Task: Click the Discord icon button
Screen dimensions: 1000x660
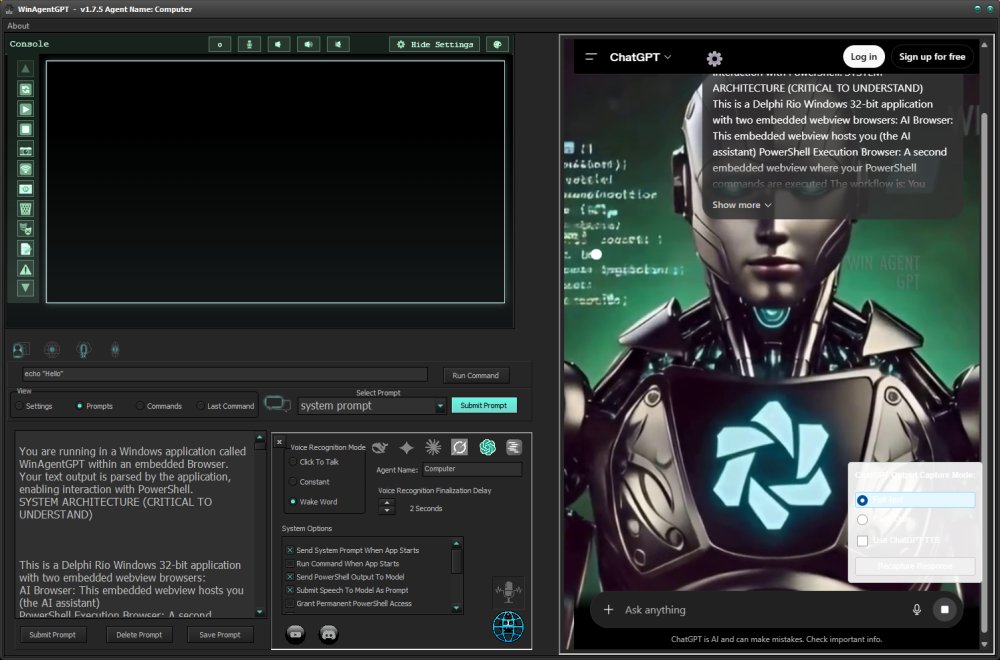Action: point(328,633)
